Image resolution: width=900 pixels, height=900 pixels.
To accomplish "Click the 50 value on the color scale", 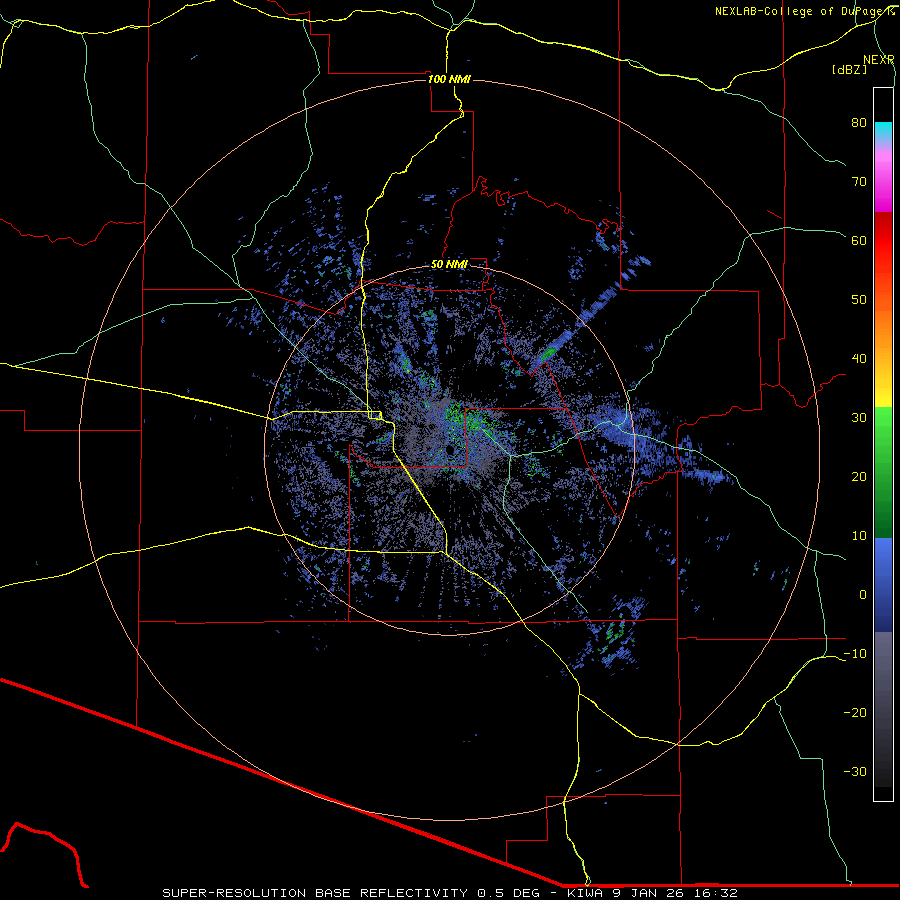I will point(859,300).
